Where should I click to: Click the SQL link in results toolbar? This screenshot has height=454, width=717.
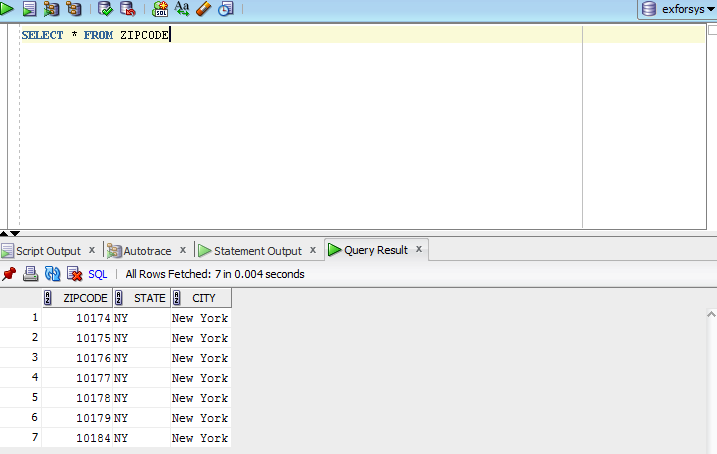98,274
